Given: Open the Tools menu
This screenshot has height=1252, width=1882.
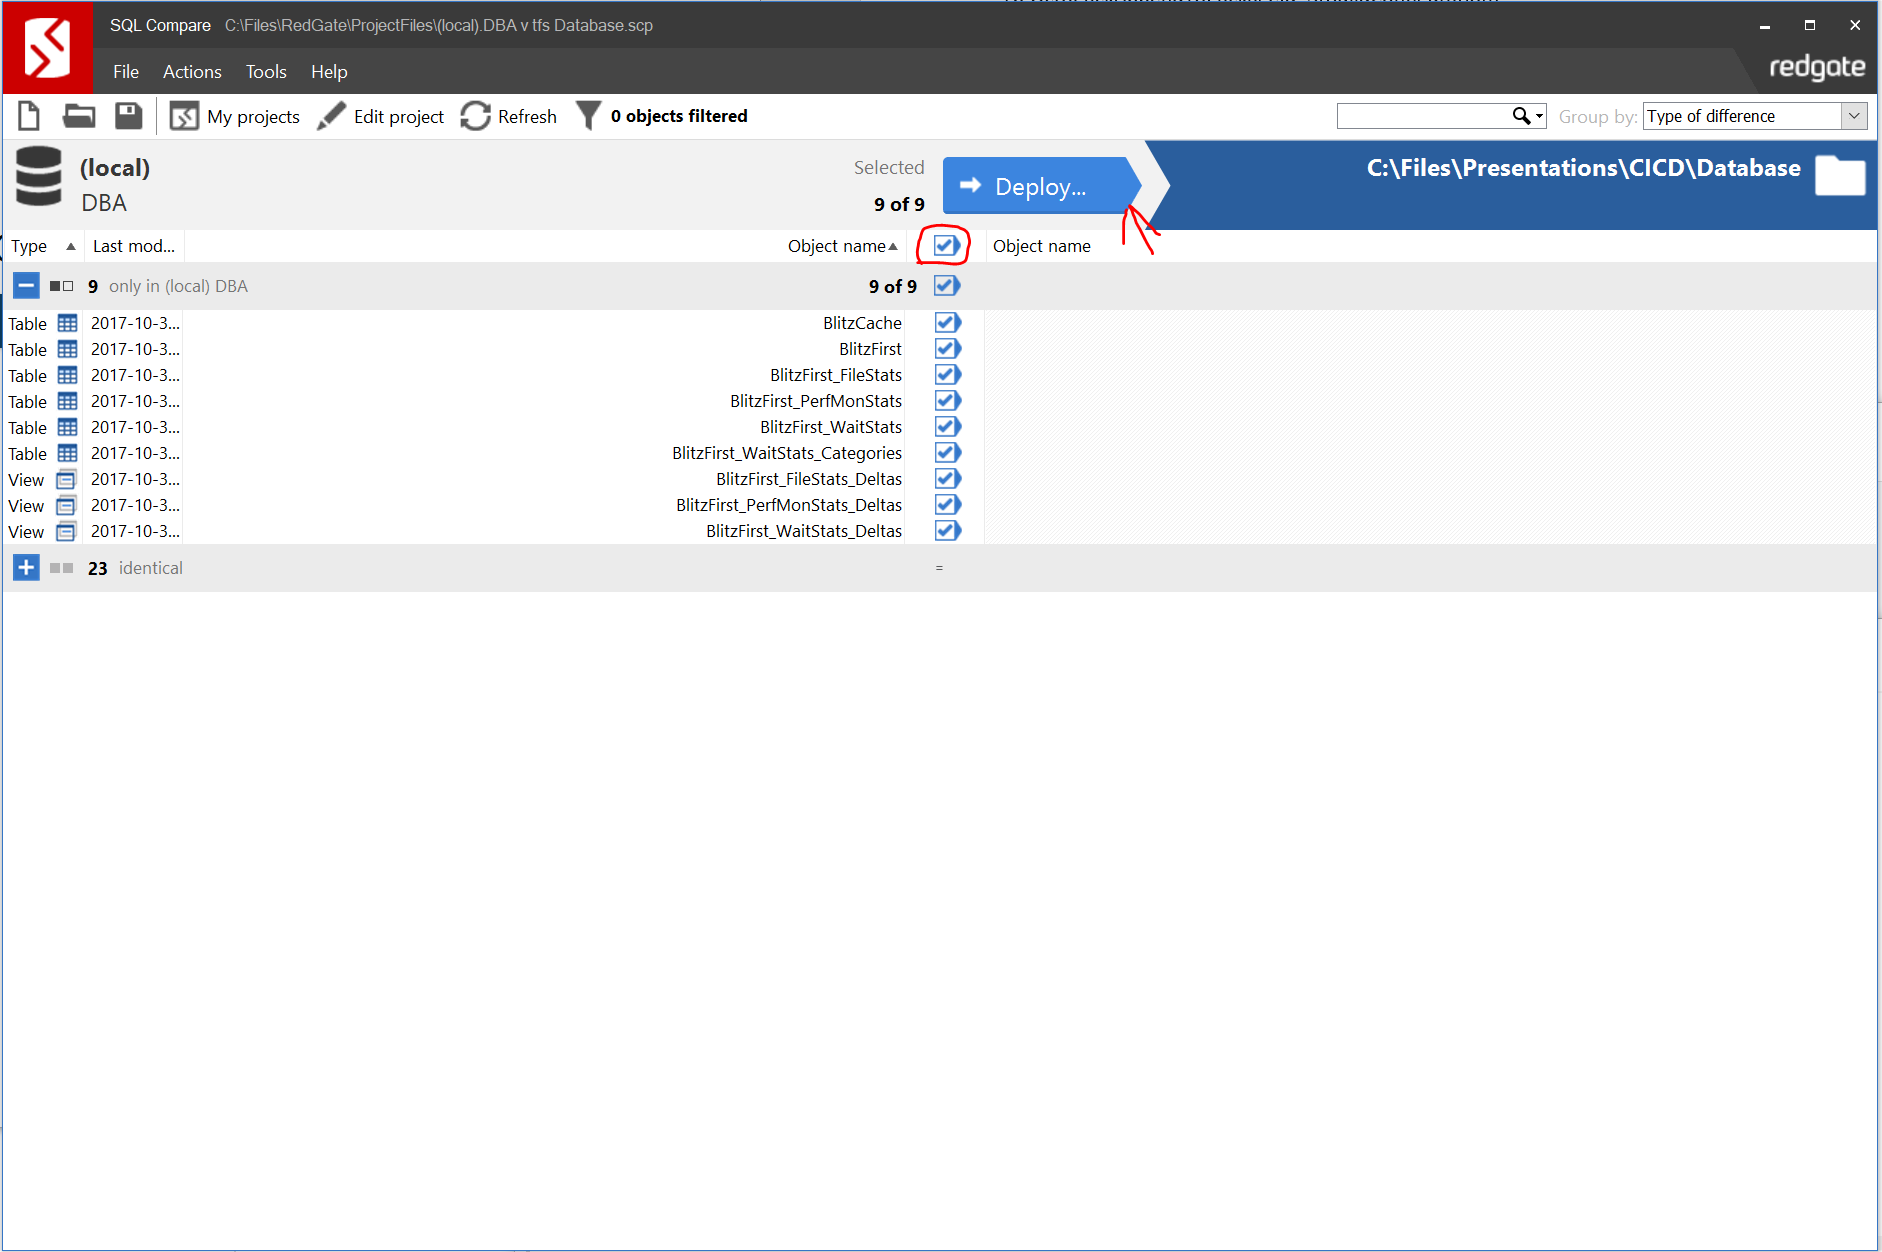Looking at the screenshot, I should click(266, 72).
